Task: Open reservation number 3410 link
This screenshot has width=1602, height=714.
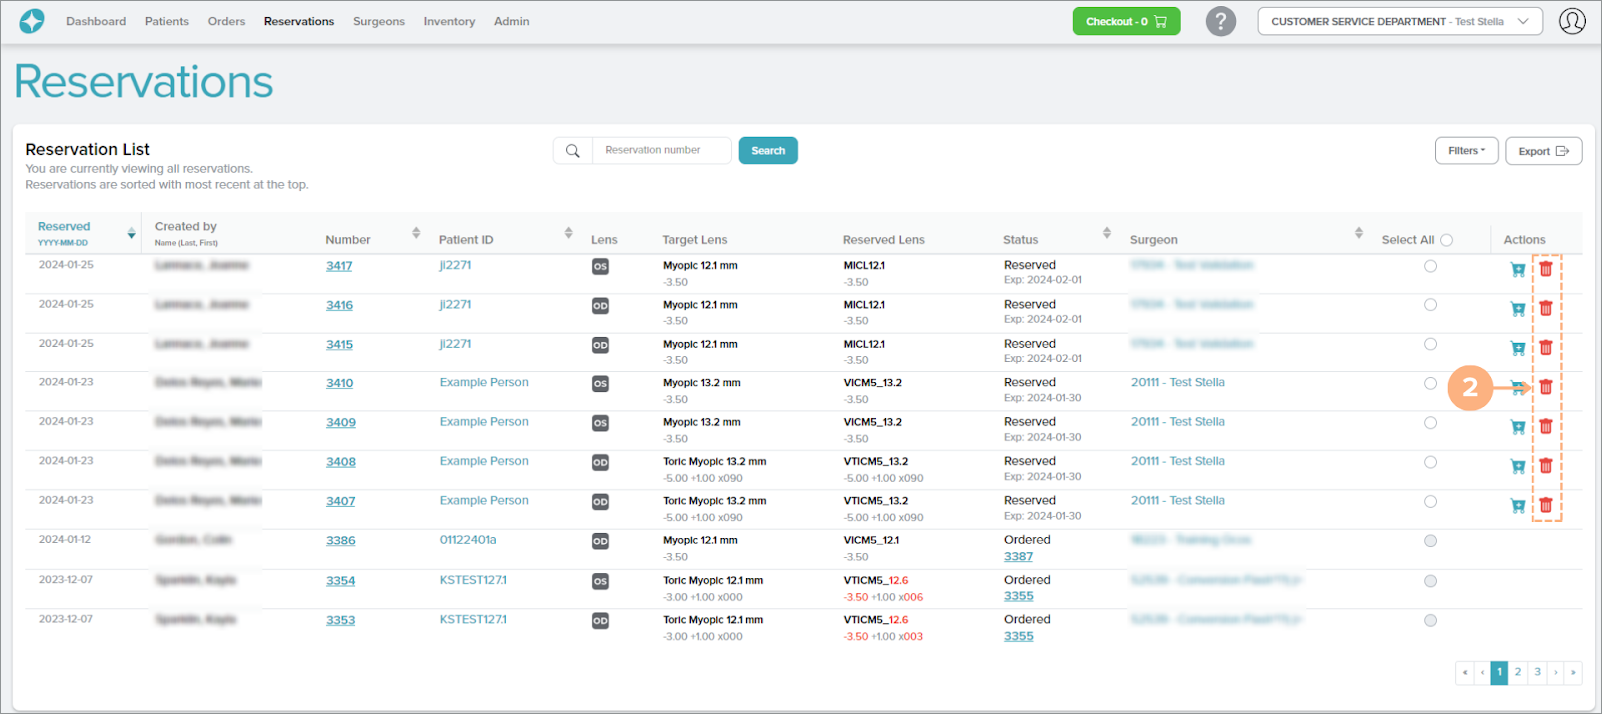Action: tap(339, 383)
